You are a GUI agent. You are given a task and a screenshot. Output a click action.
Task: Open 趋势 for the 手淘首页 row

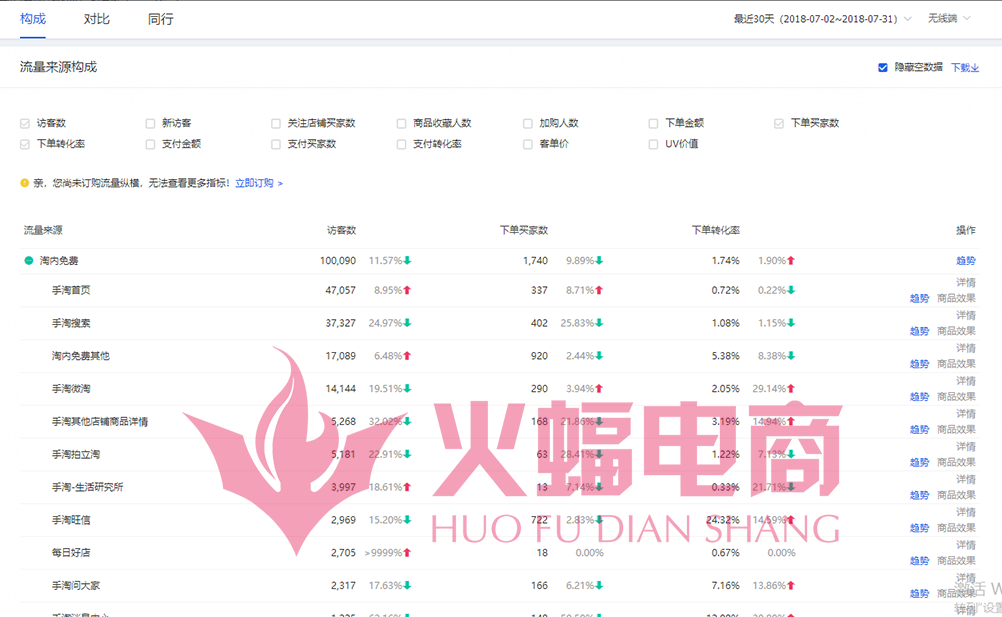[920, 298]
